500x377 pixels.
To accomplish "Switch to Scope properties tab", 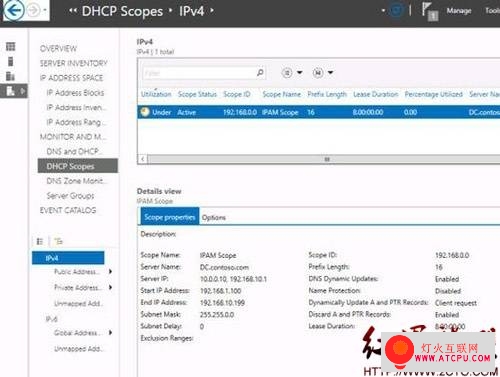I will coord(170,217).
